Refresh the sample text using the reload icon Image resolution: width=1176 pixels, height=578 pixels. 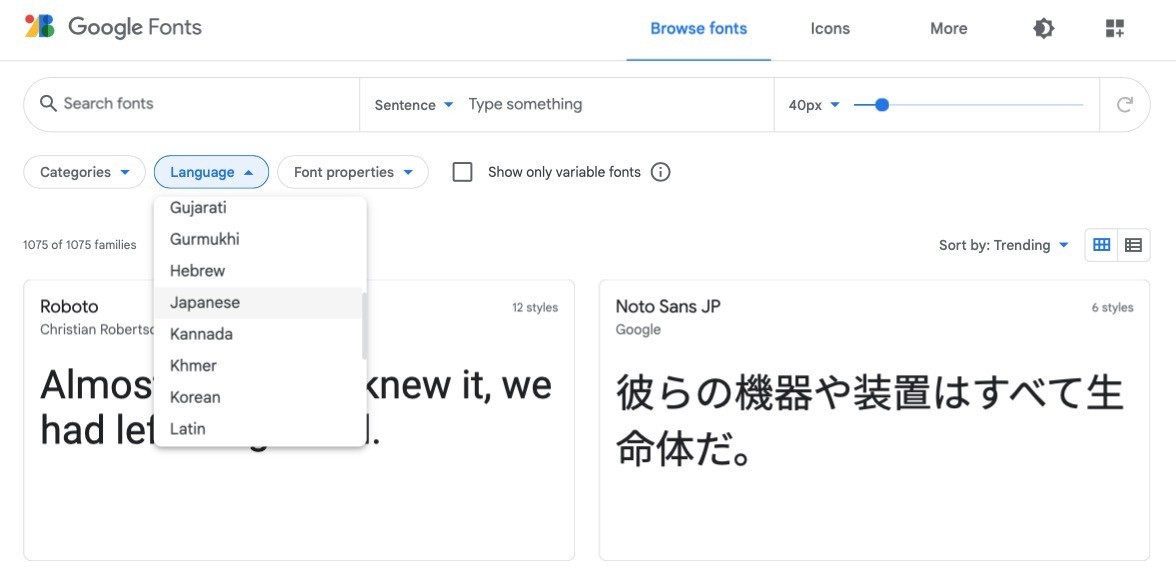pos(1125,103)
